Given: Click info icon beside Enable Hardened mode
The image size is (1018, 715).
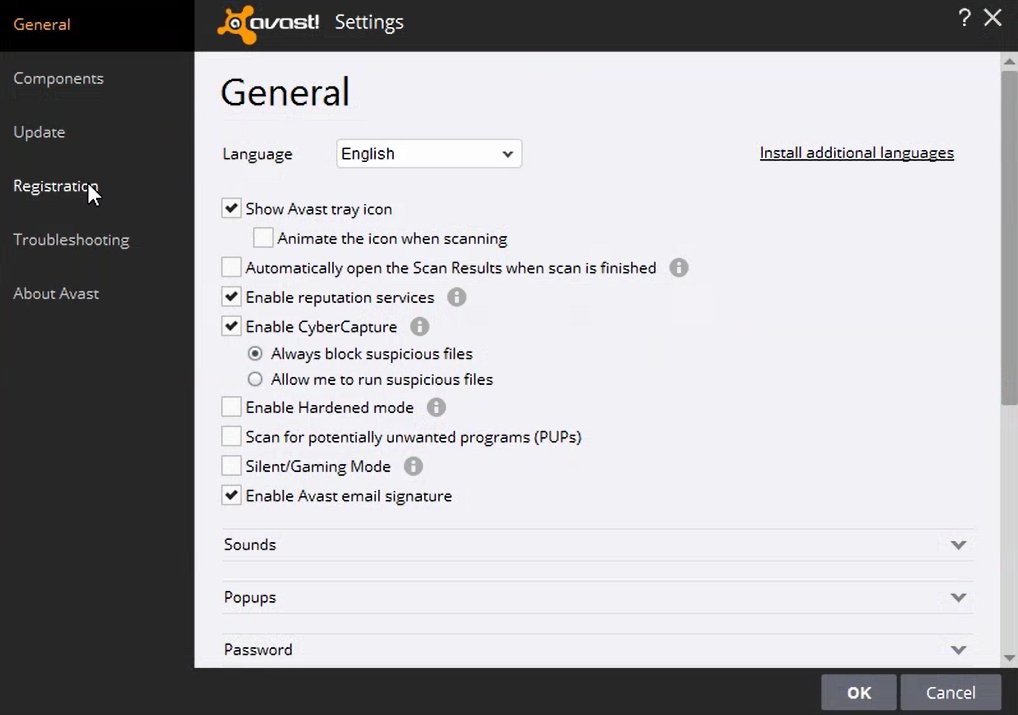Looking at the screenshot, I should click(436, 407).
